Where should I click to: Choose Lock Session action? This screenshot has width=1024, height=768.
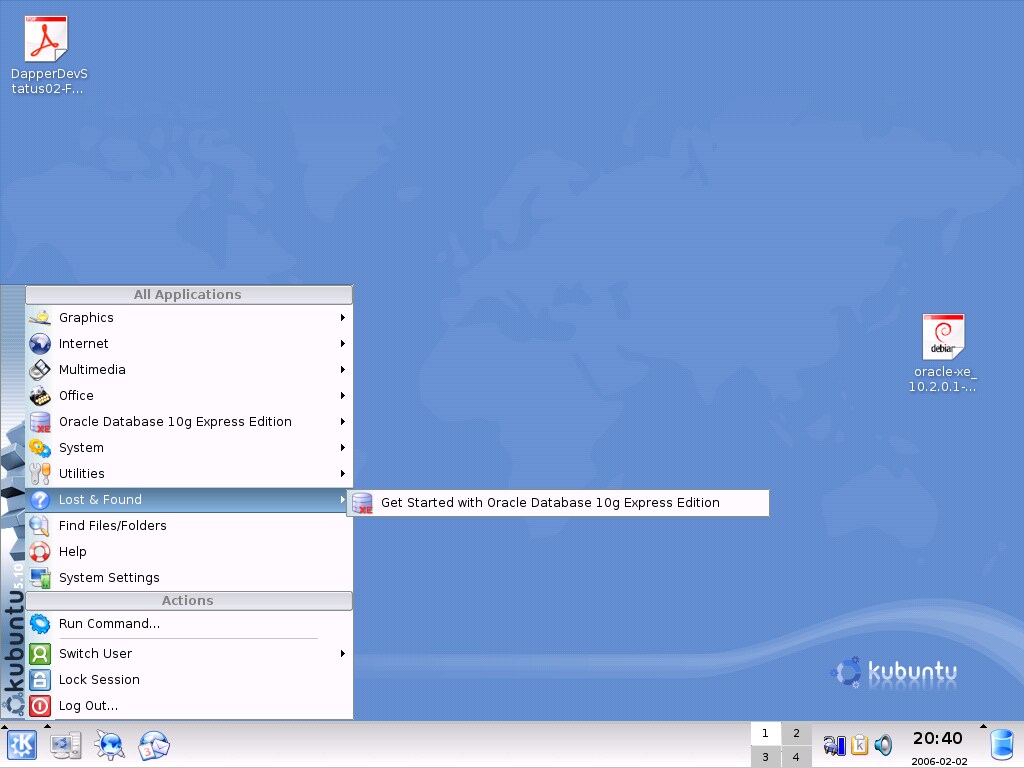189,680
